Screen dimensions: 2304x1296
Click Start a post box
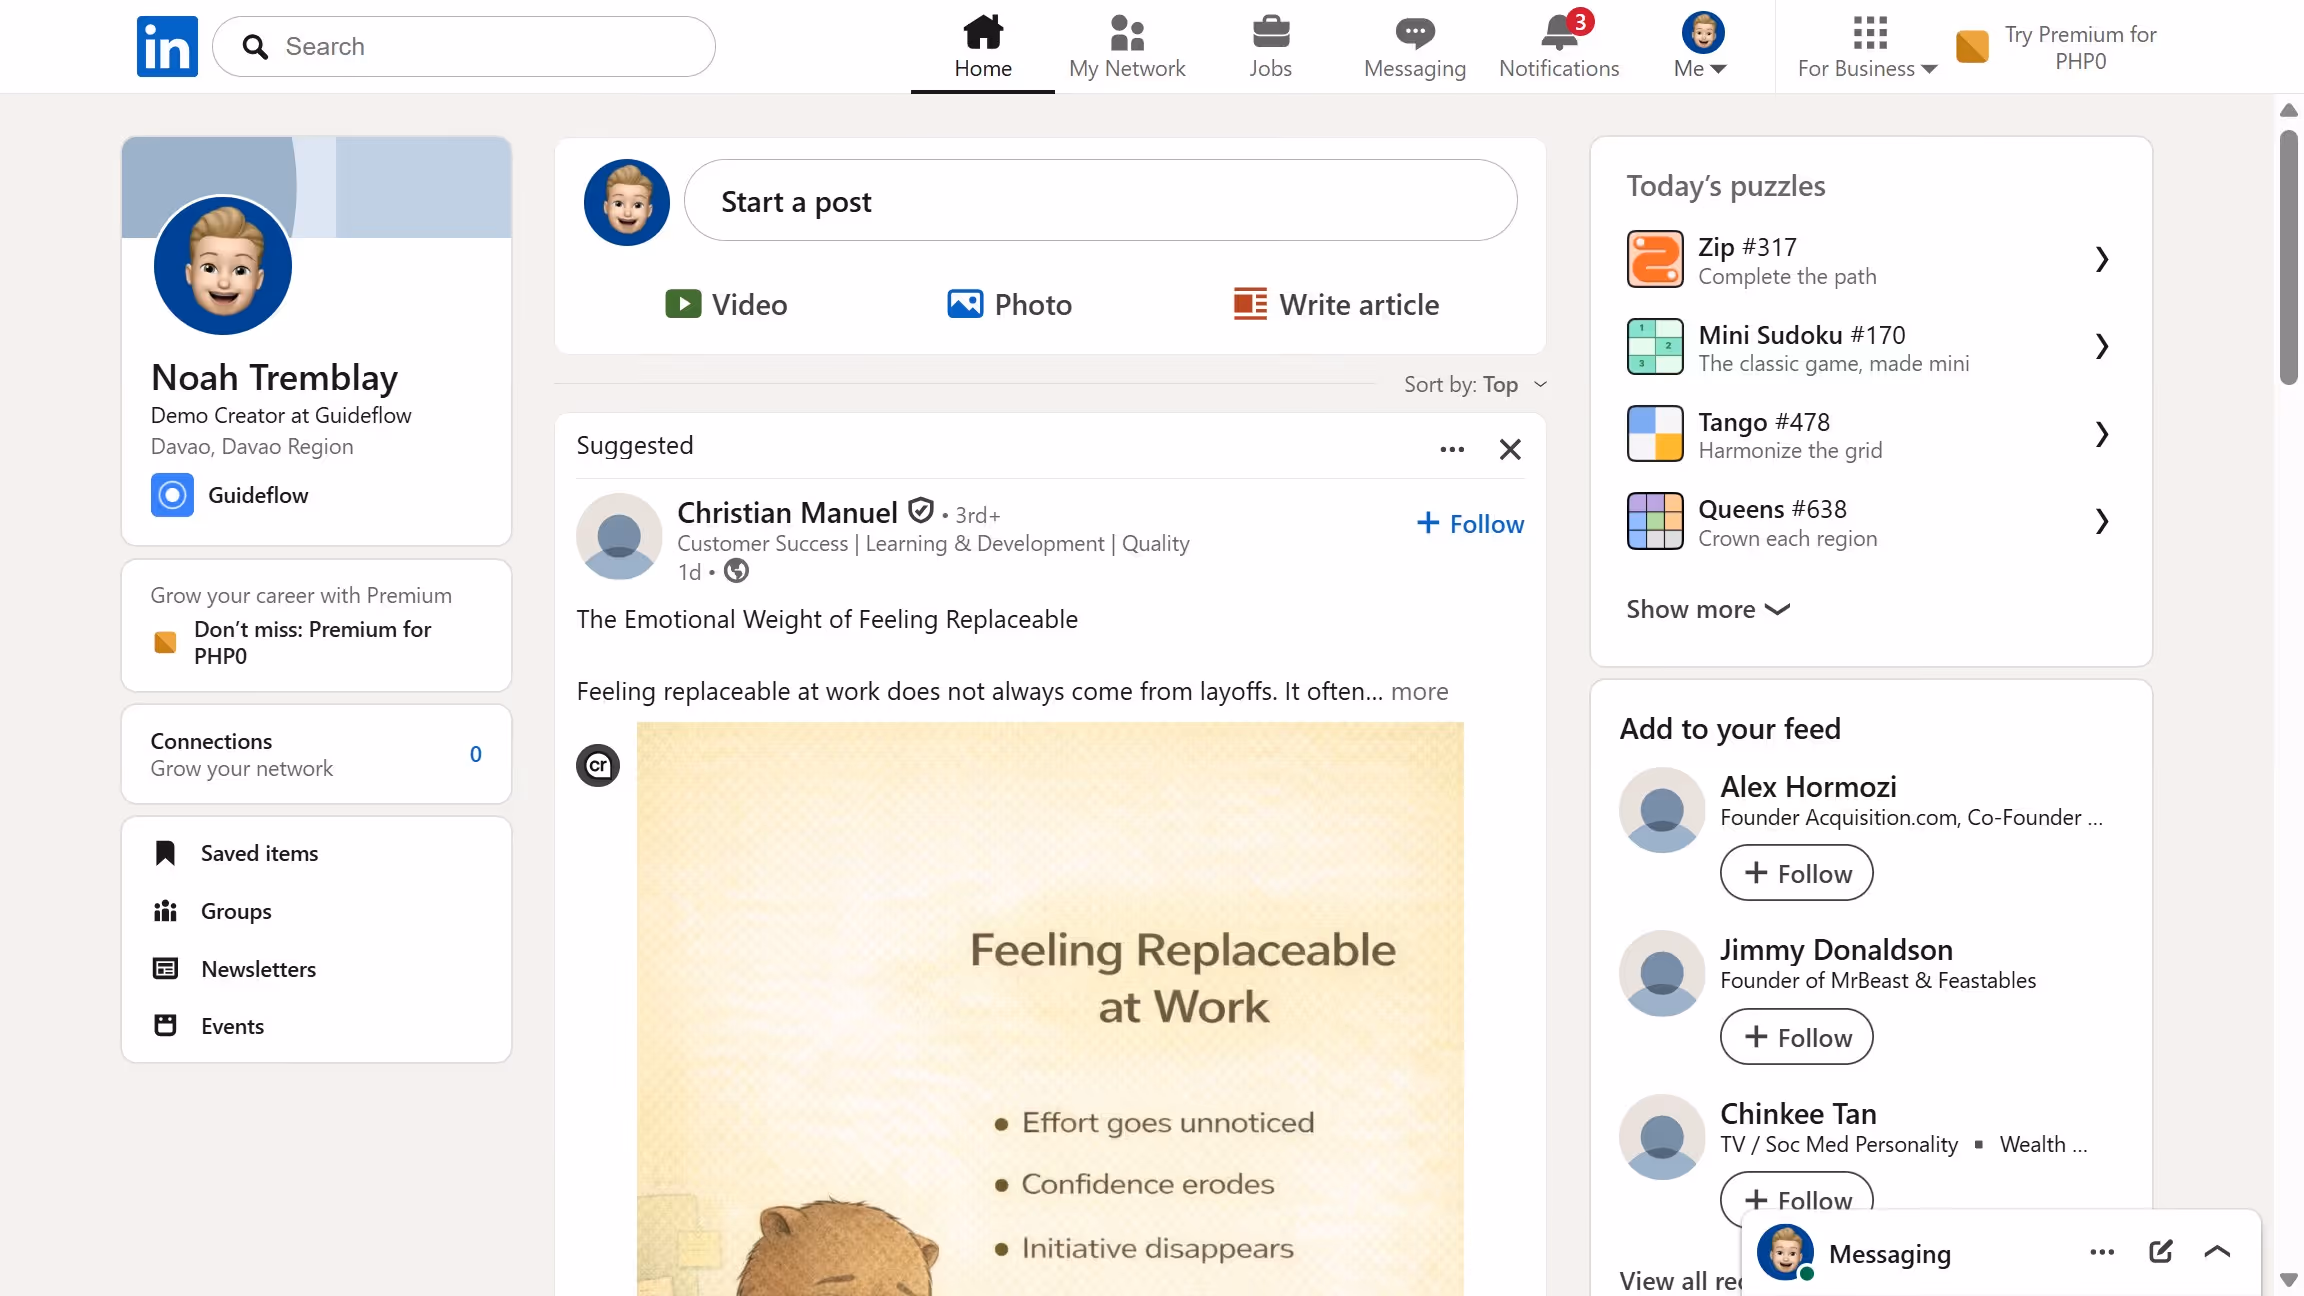[x=1100, y=200]
